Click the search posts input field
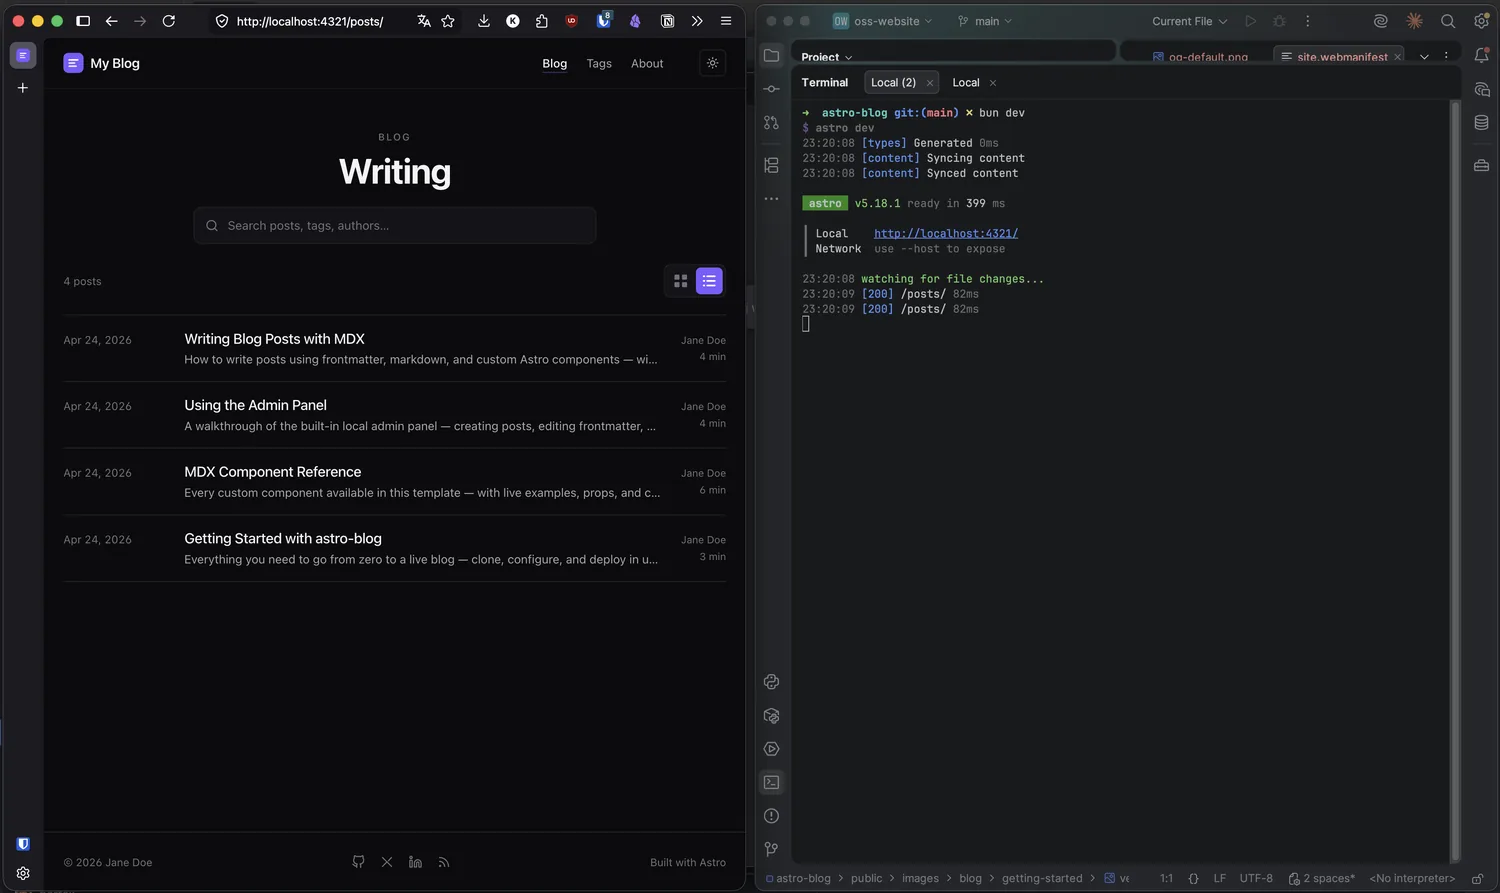Viewport: 1500px width, 893px height. pos(394,225)
